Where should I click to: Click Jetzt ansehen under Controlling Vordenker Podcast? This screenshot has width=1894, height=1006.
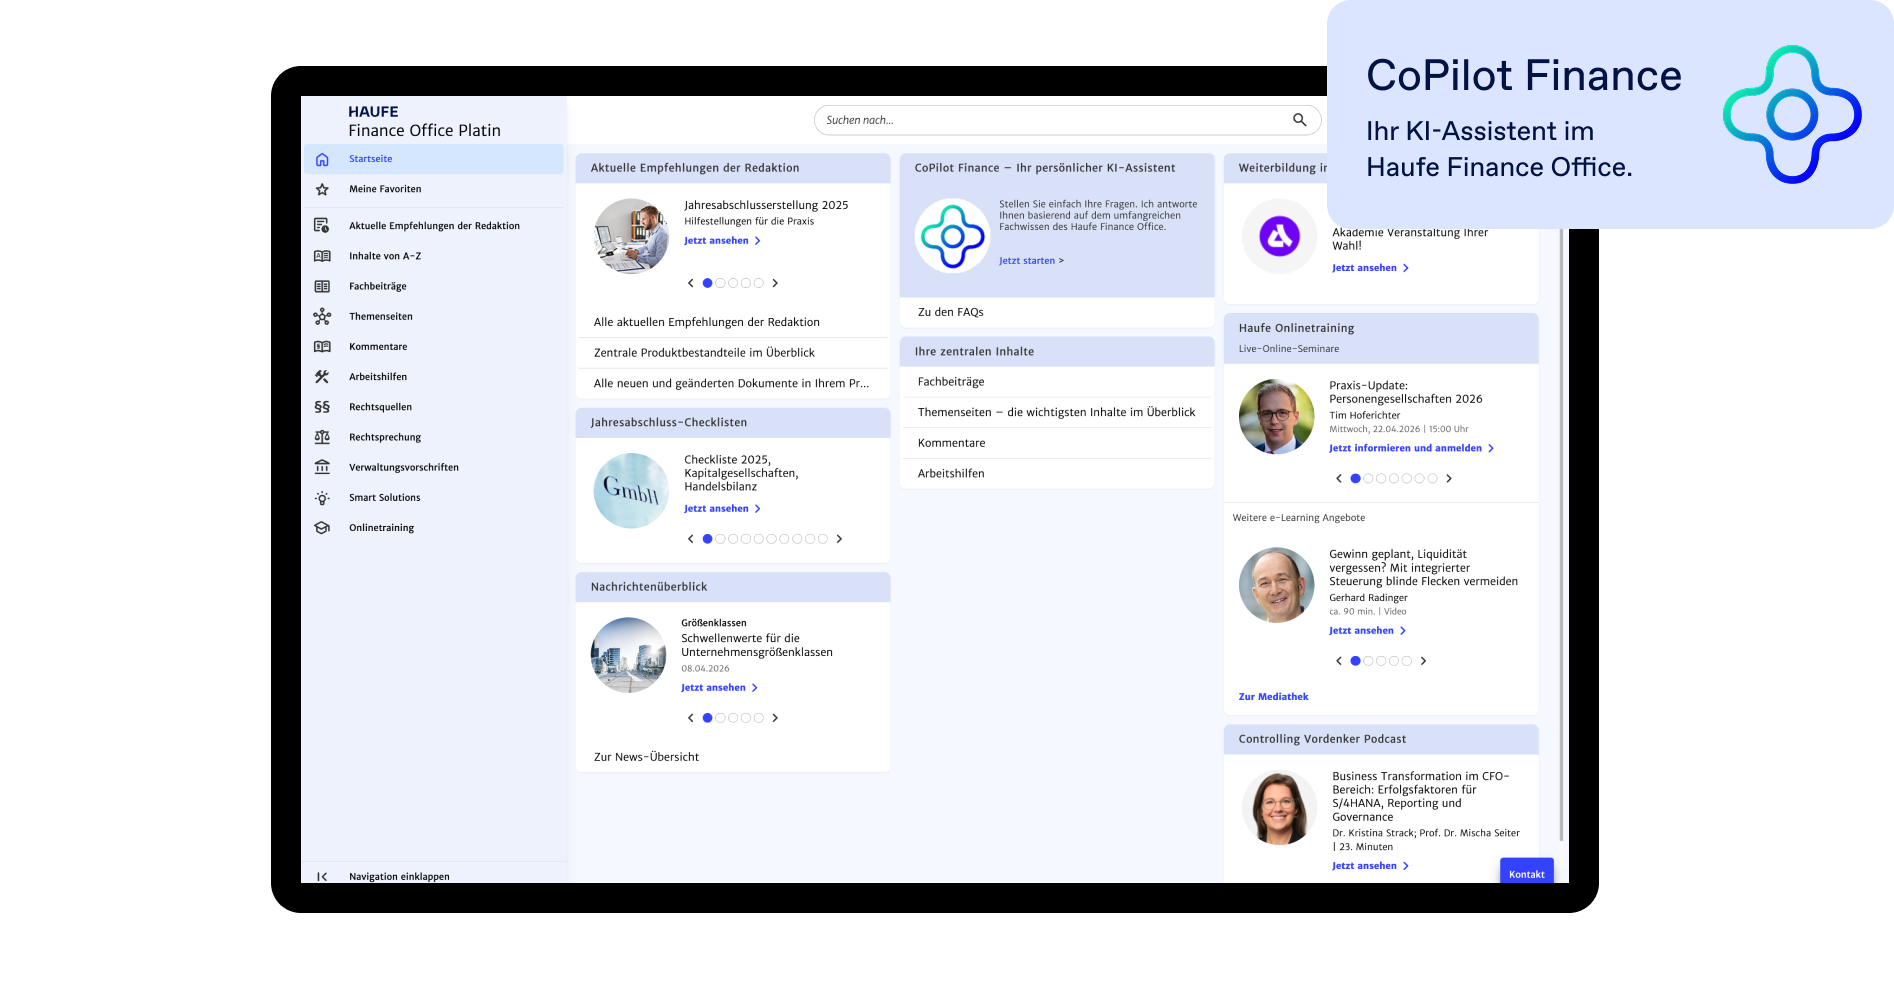click(1370, 866)
